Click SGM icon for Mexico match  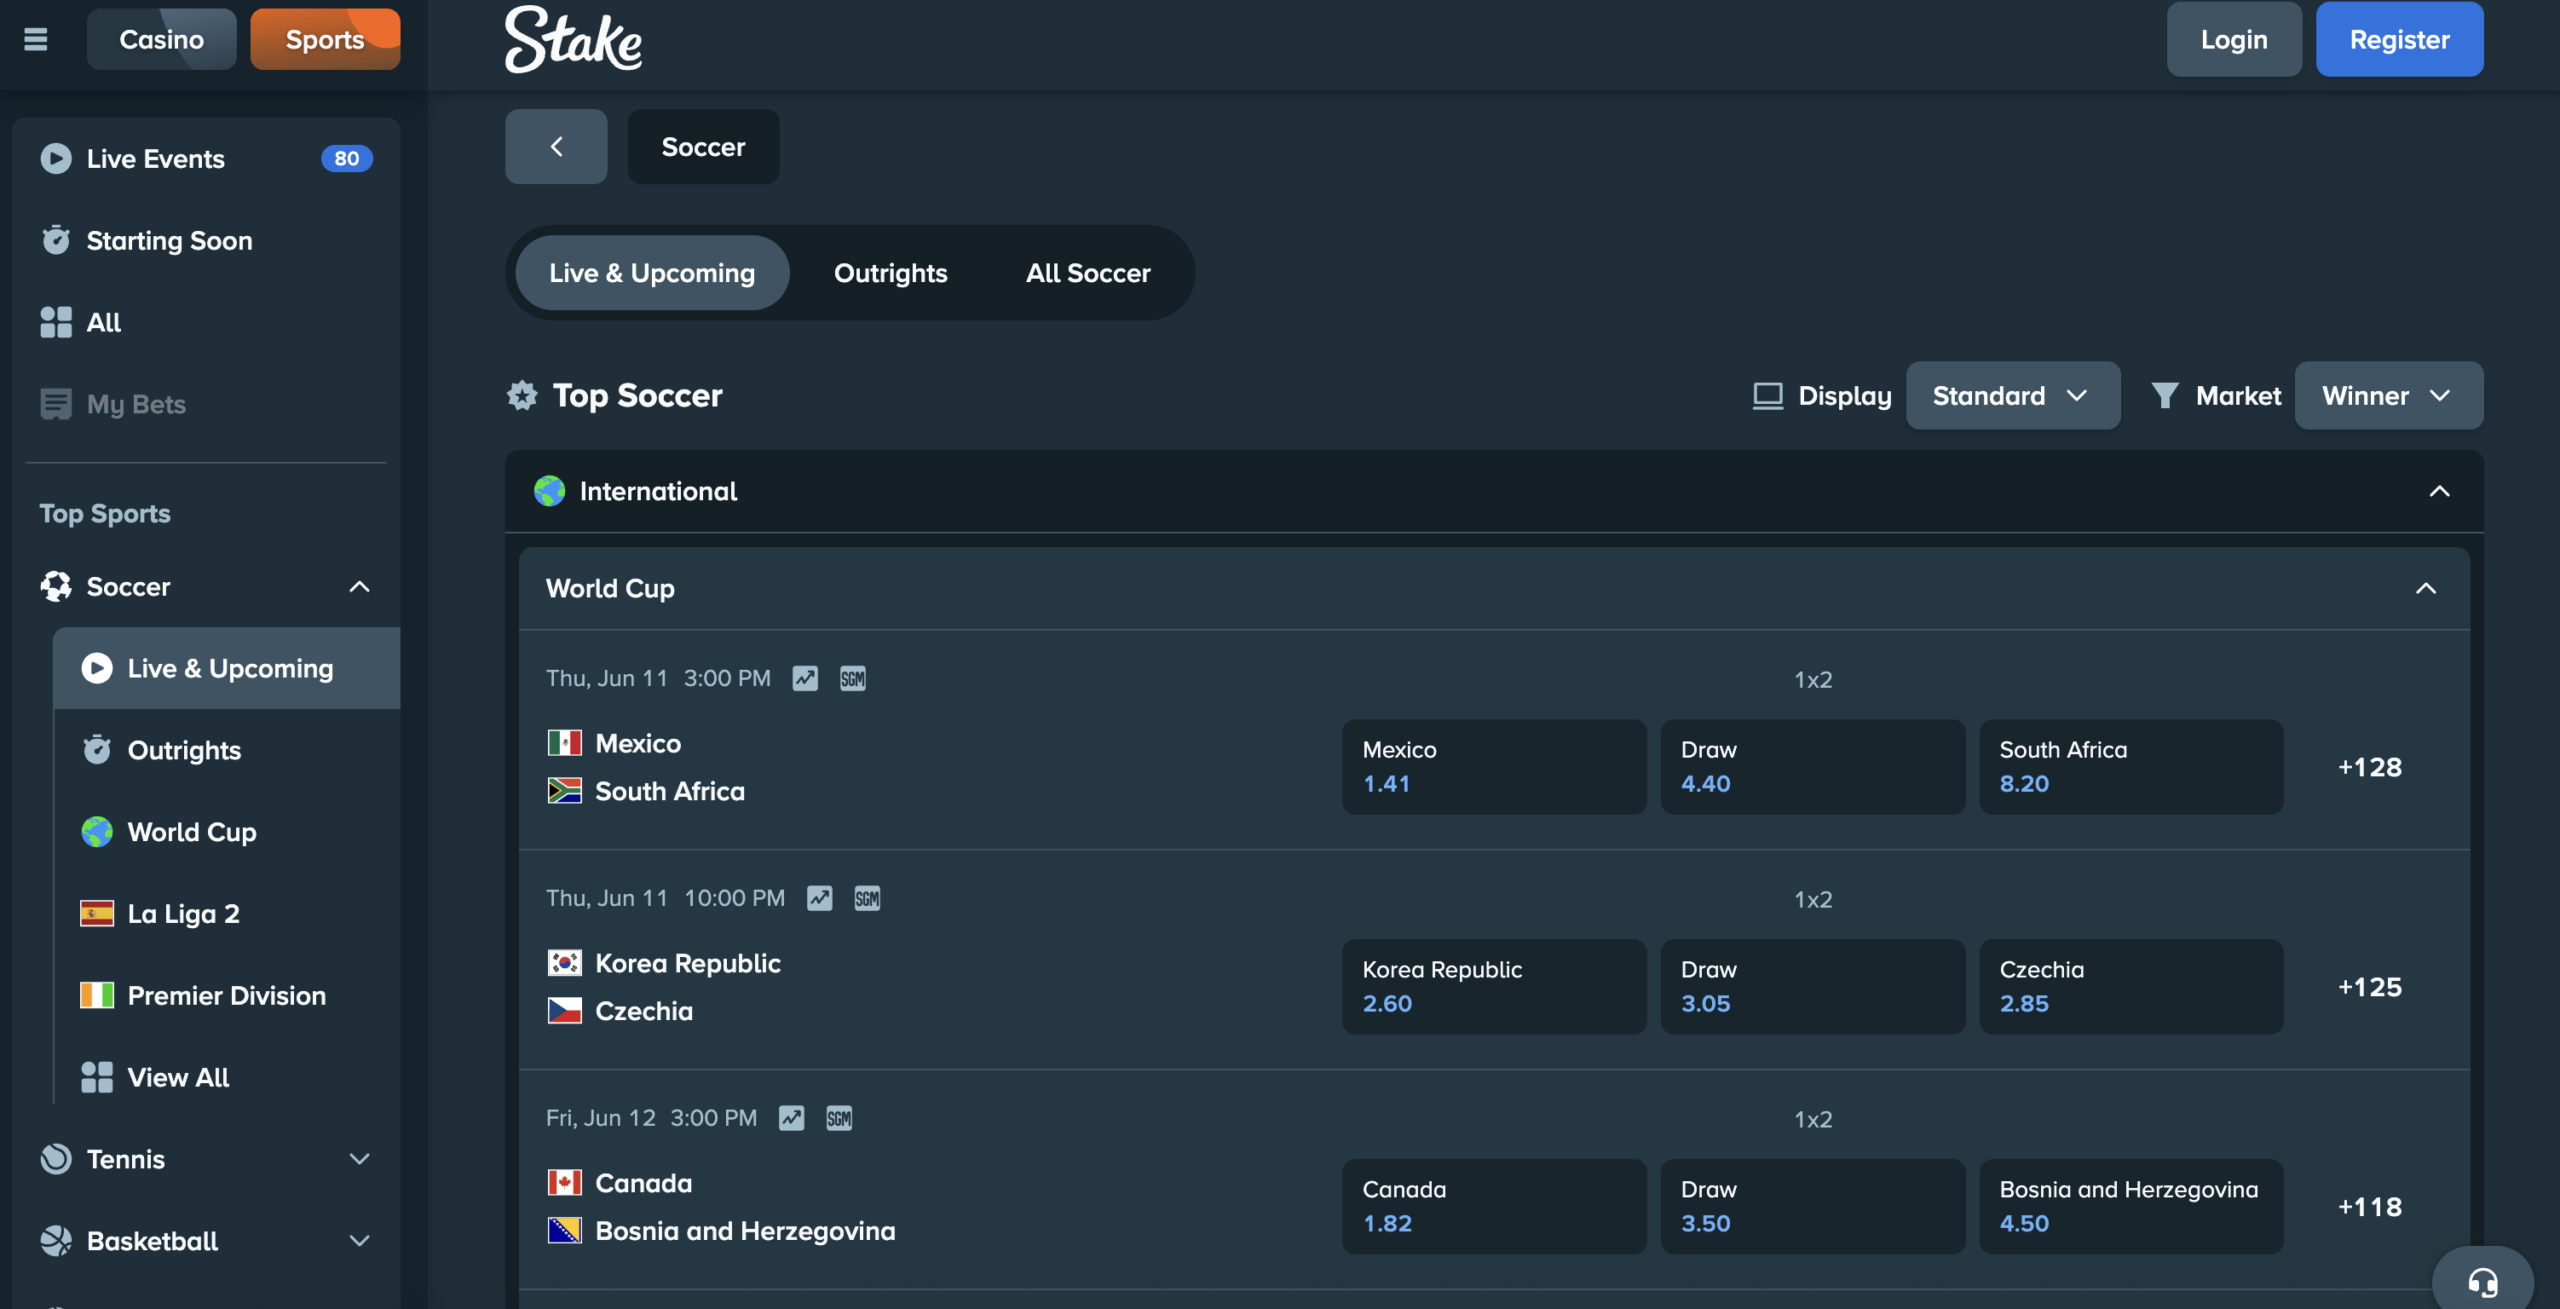point(853,678)
